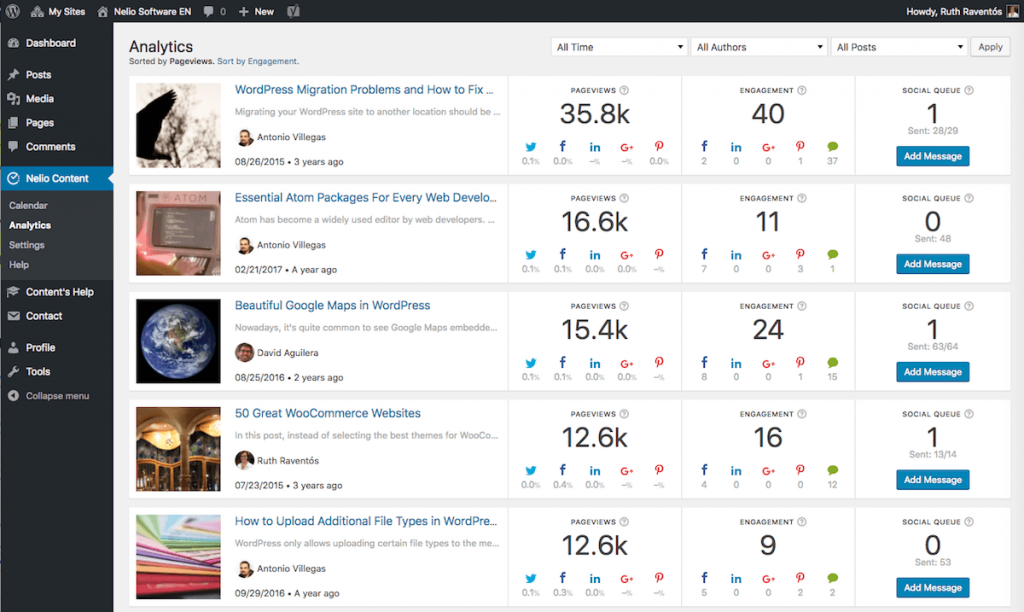The height and width of the screenshot is (612, 1024).
Task: Open the comments bubble in admin bar
Action: 208,12
